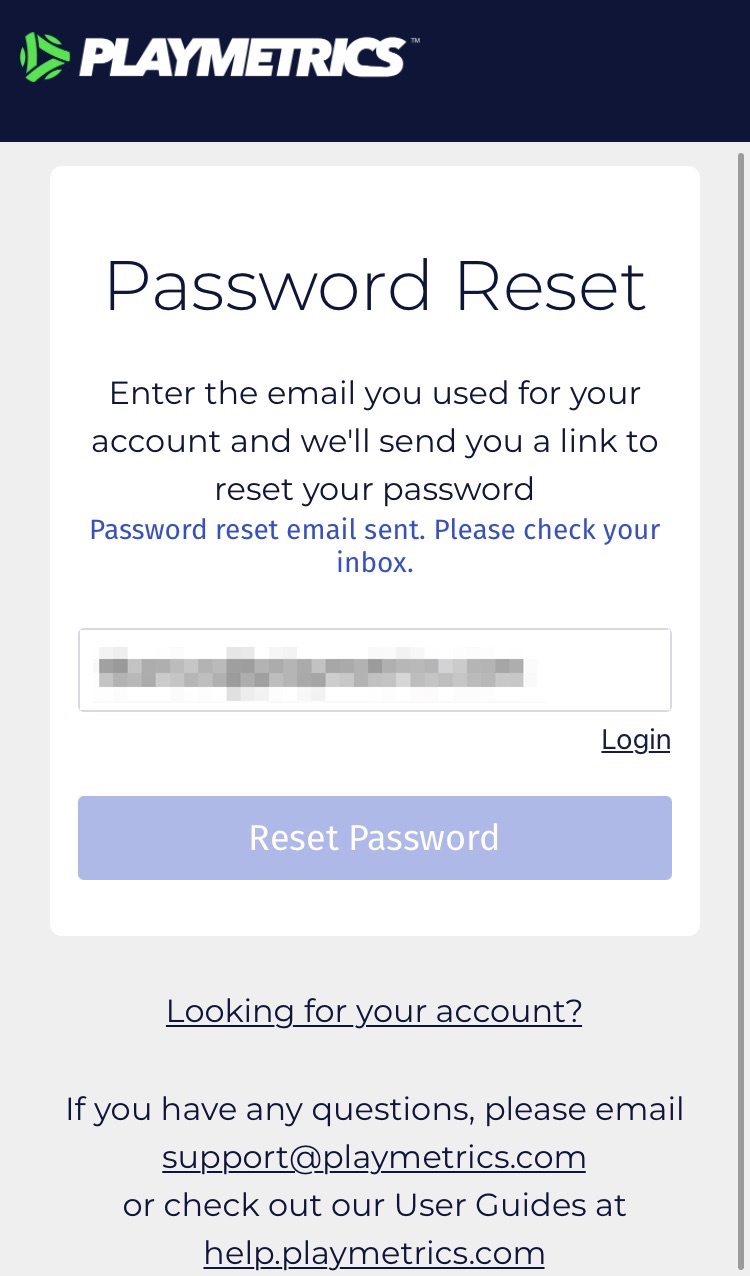
Task: Click the green PlayMetrics logo icon
Action: (44, 57)
